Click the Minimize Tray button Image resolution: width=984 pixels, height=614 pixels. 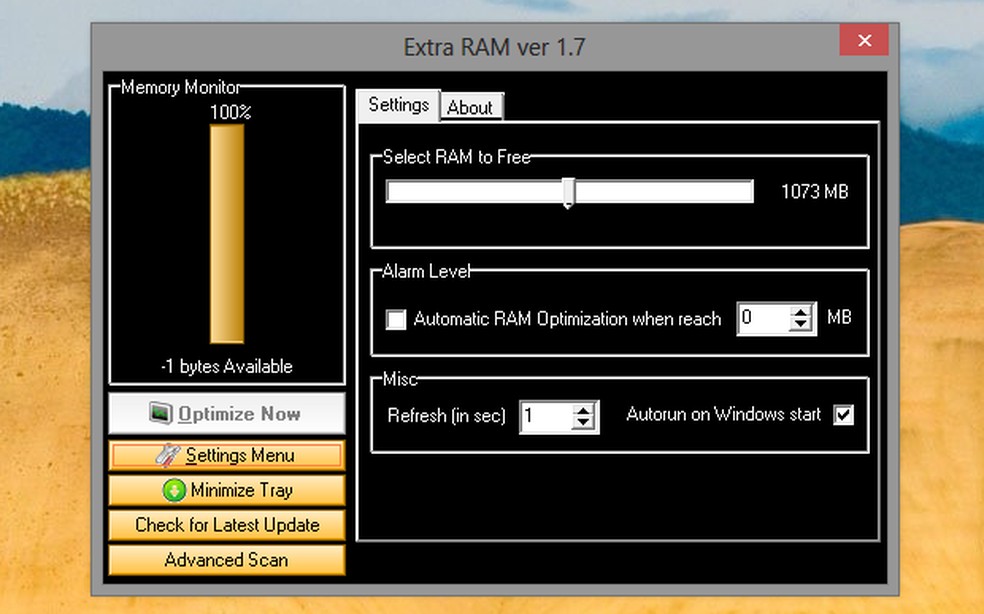[x=225, y=490]
